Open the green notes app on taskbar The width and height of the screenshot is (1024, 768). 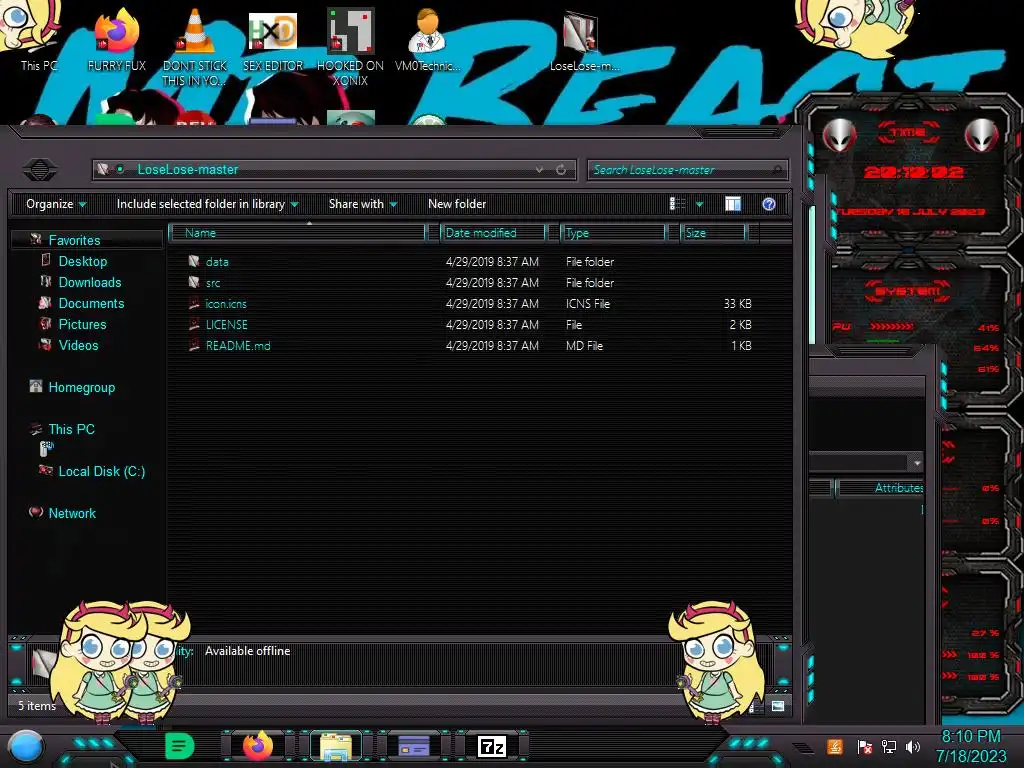pos(180,746)
